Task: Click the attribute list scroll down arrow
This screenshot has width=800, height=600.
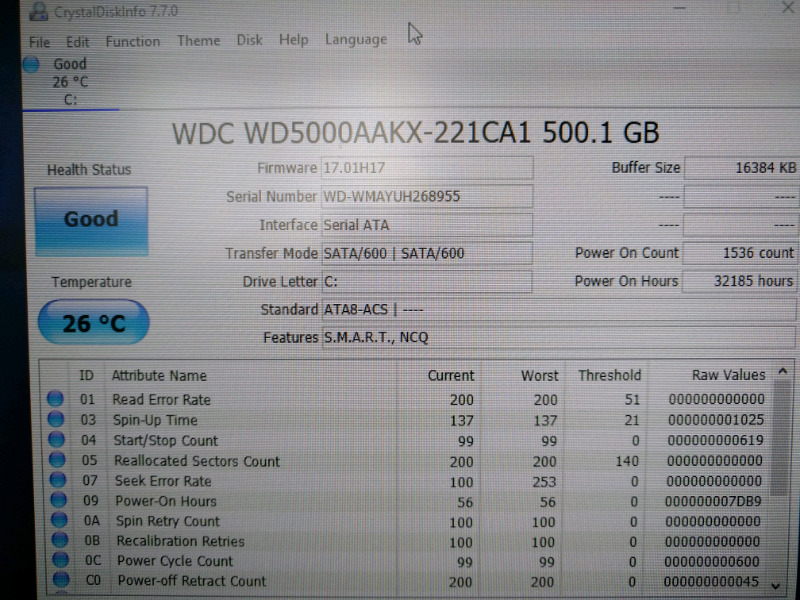Action: click(x=776, y=586)
